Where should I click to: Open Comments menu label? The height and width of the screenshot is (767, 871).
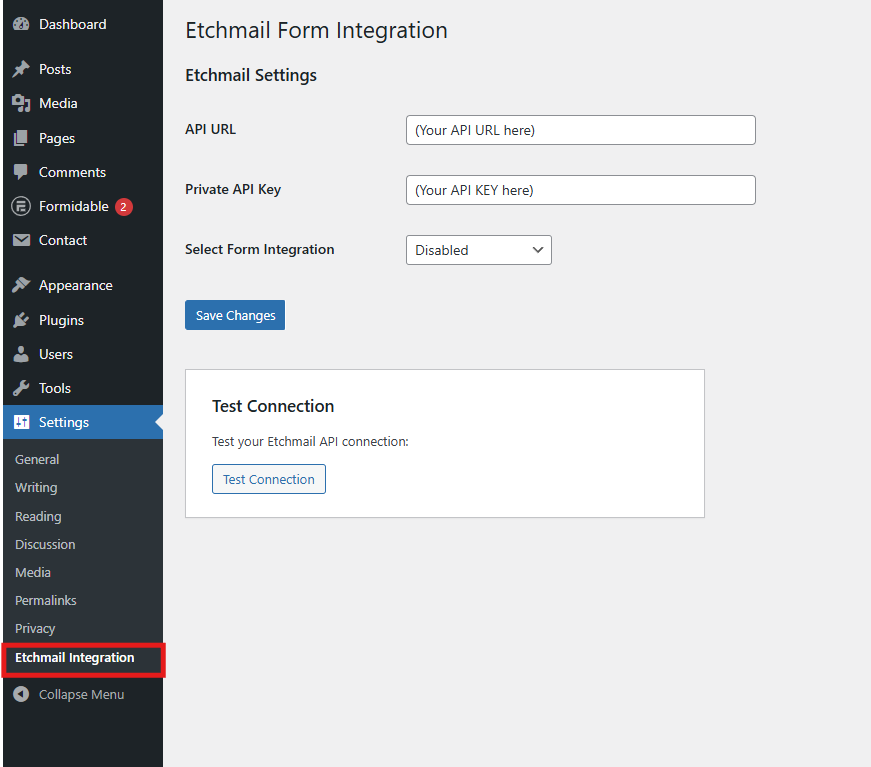tap(72, 172)
